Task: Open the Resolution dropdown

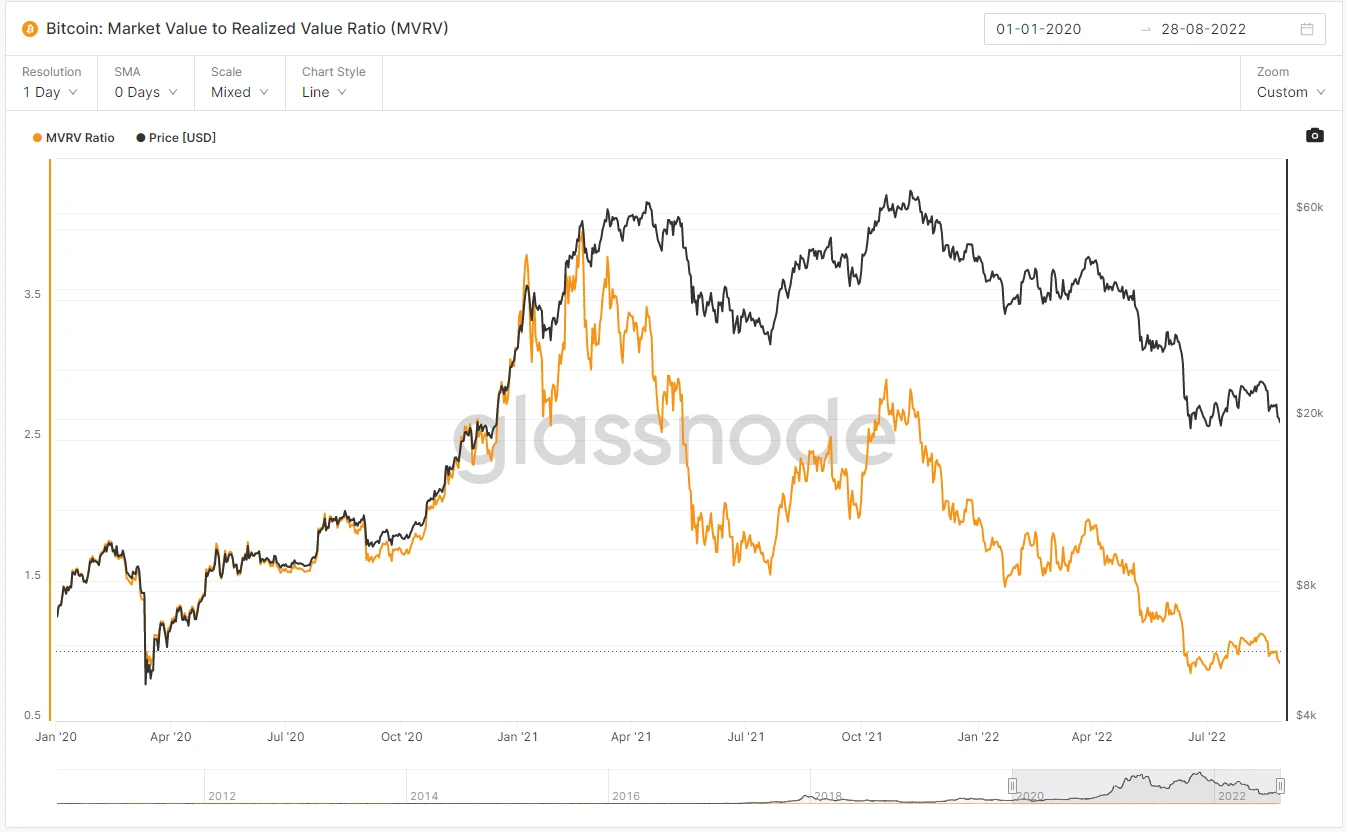Action: point(51,92)
